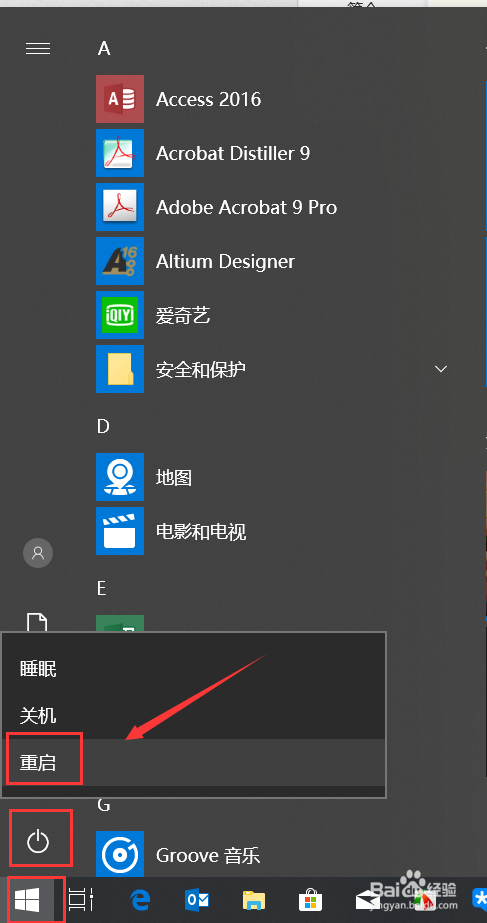
Task: Click the Acrobat Distiller 9 label
Action: (233, 153)
